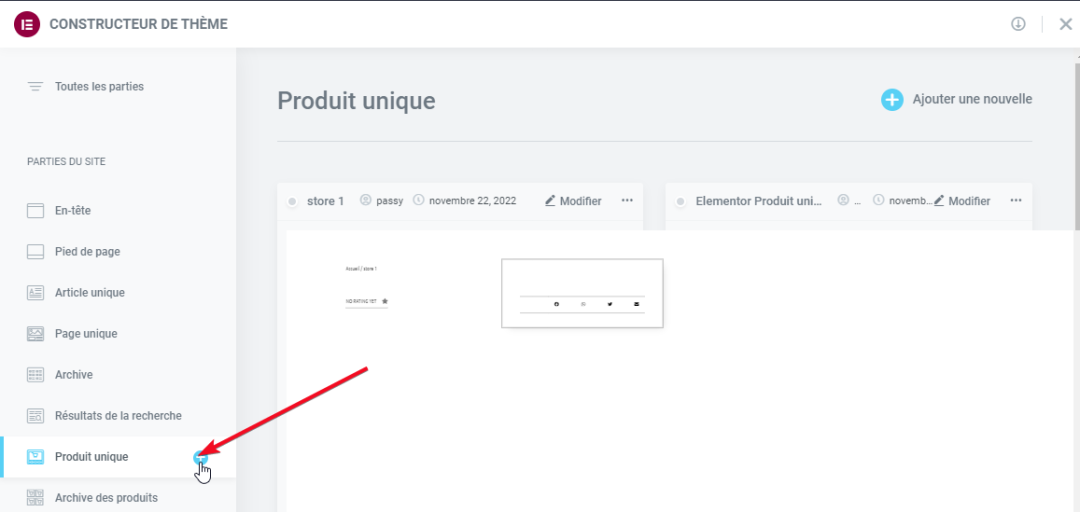The height and width of the screenshot is (512, 1080).
Task: Click the Résultats de la recherche icon
Action: 36,416
